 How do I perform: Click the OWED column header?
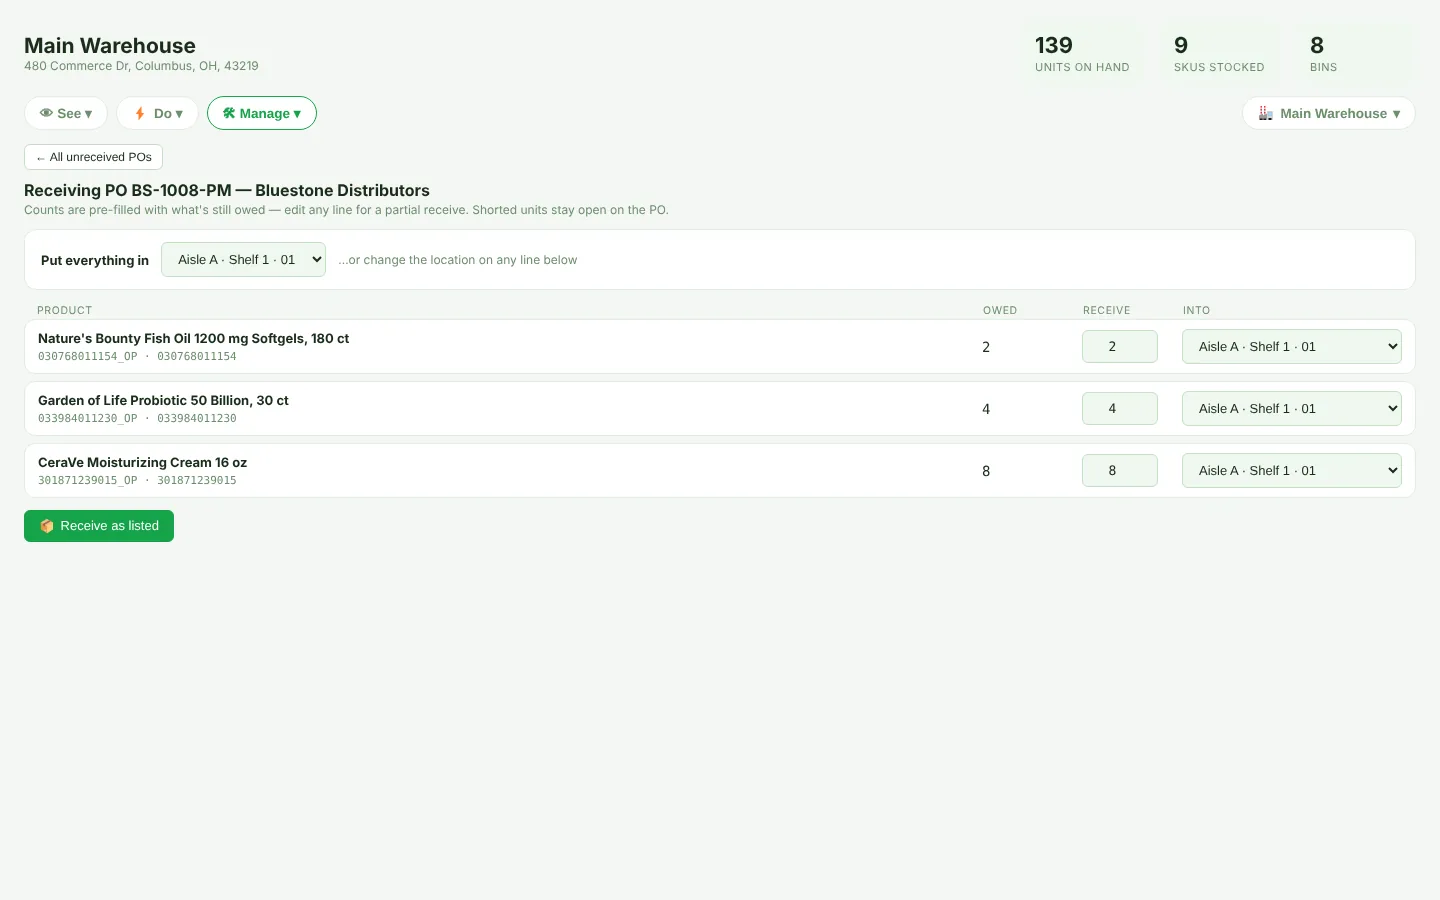tap(1000, 311)
